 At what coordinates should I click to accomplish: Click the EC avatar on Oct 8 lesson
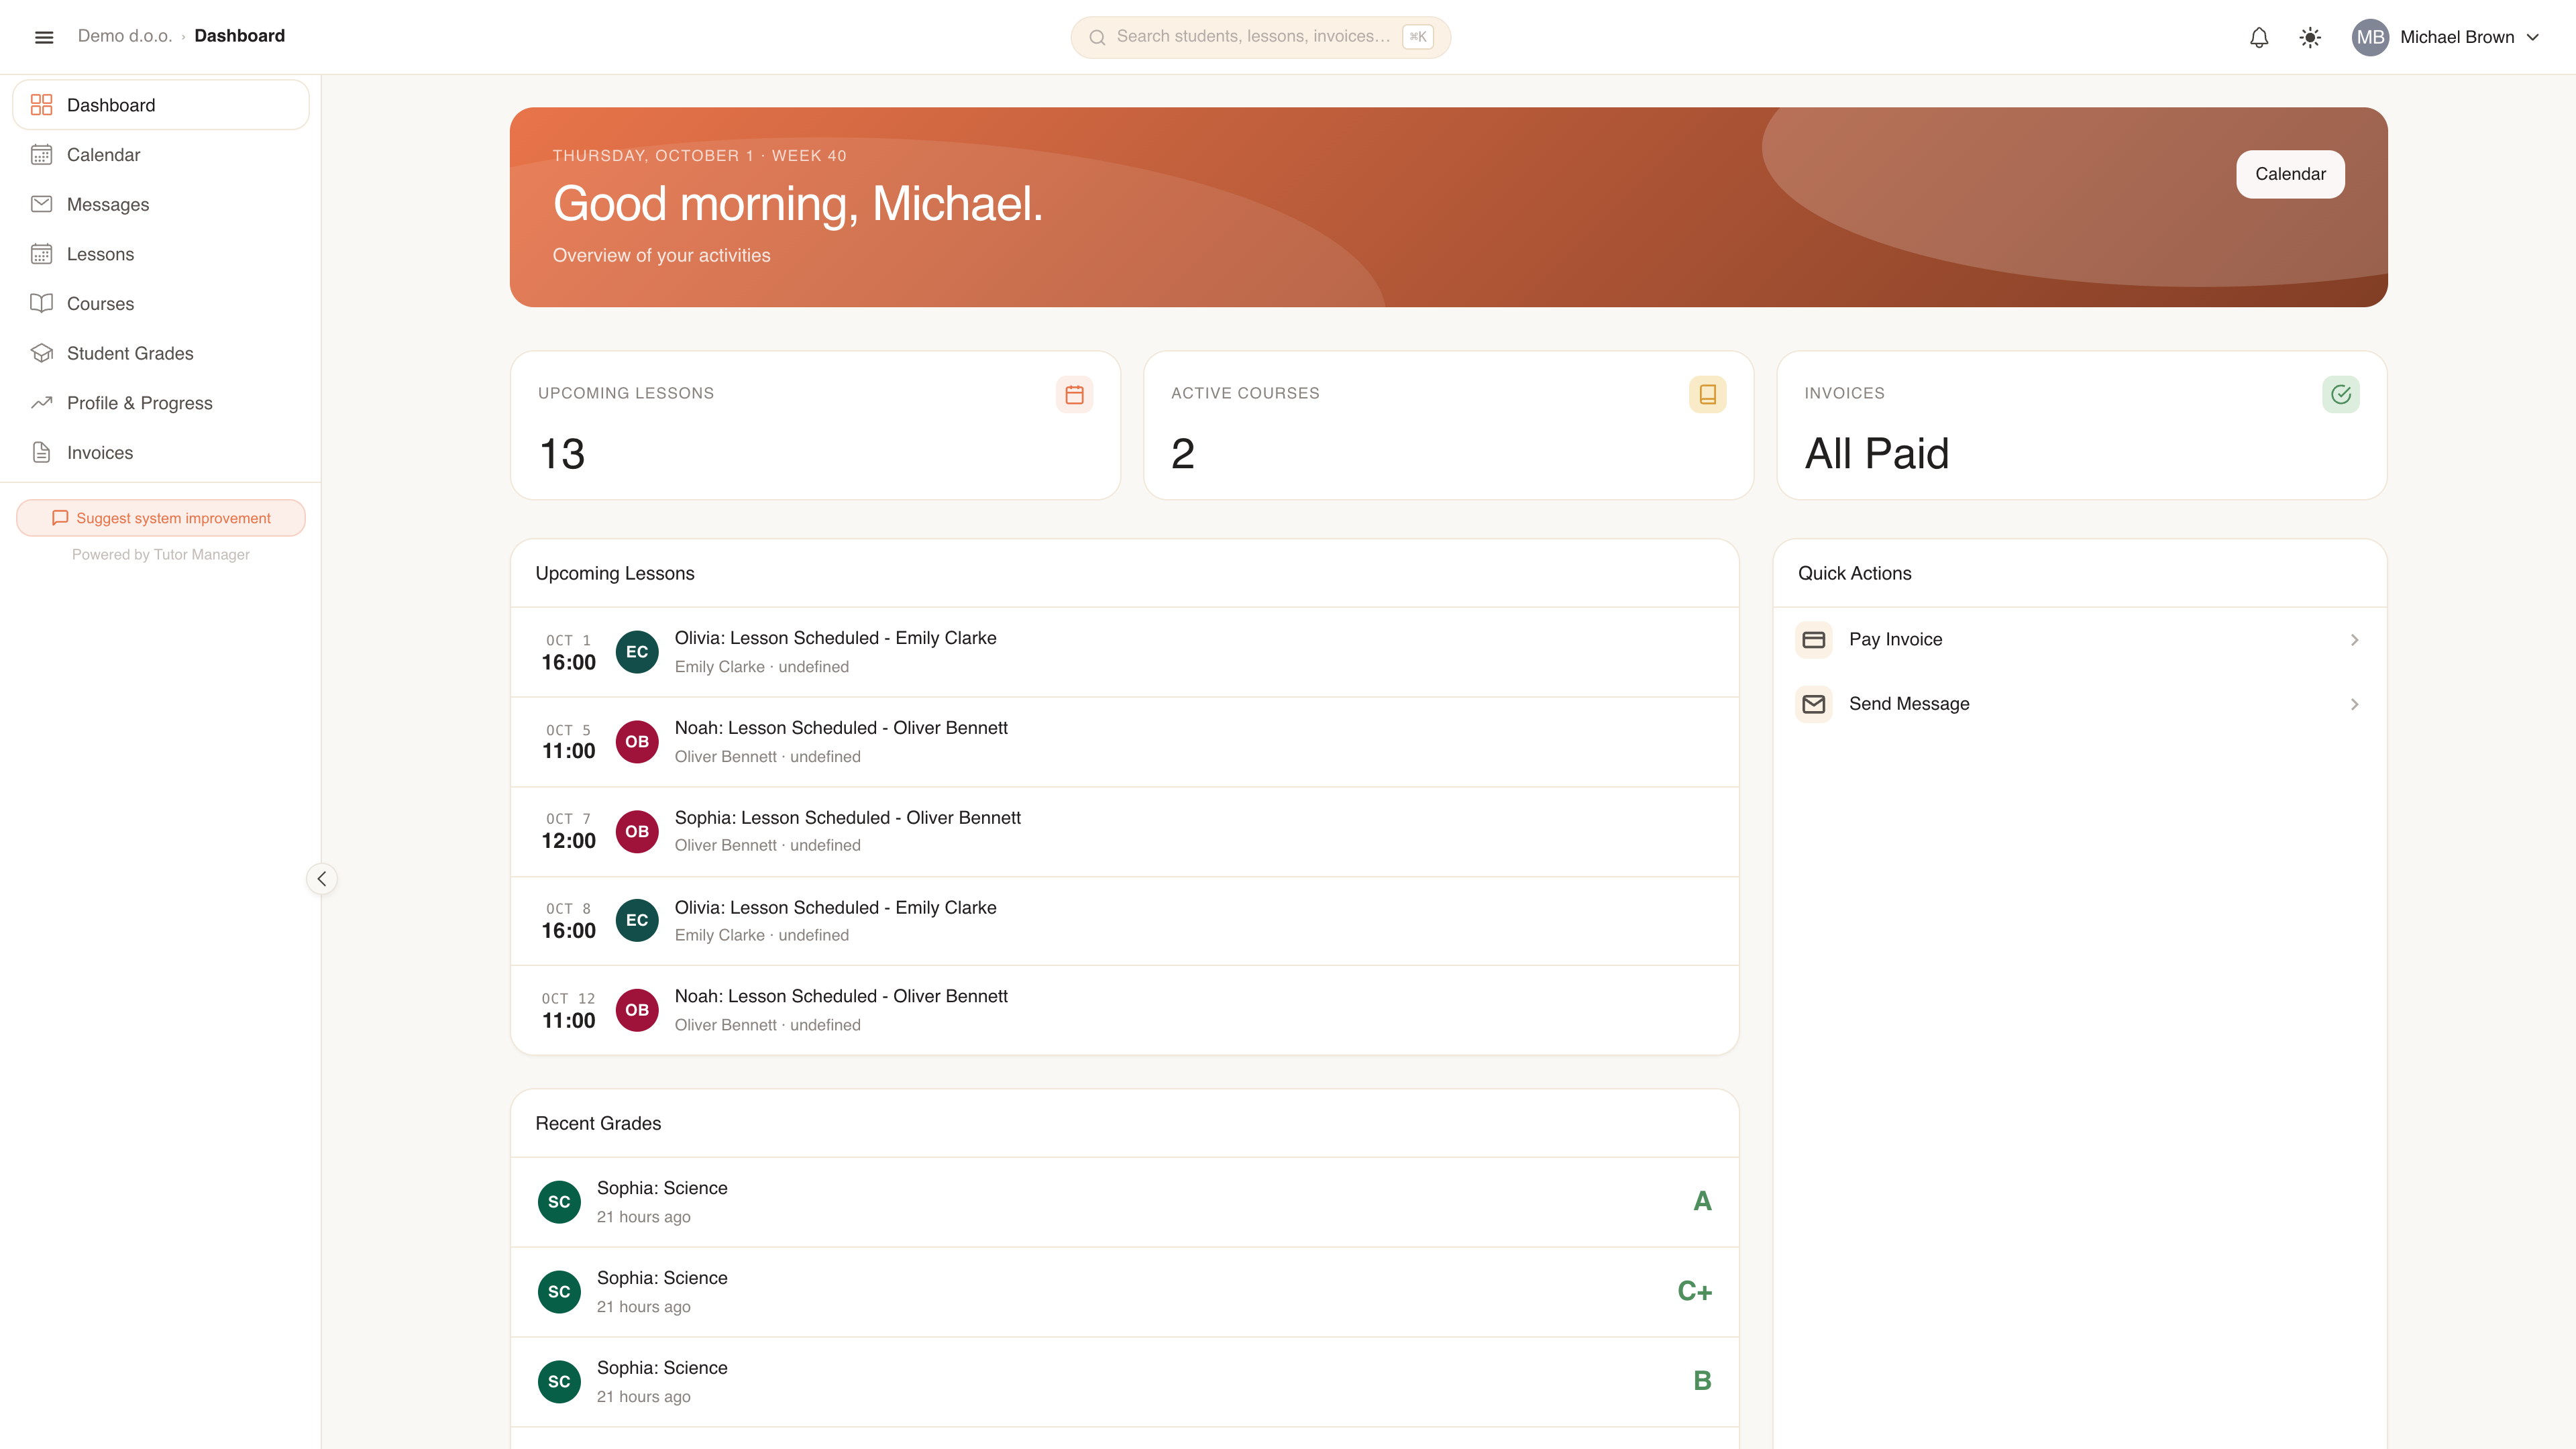pos(637,920)
